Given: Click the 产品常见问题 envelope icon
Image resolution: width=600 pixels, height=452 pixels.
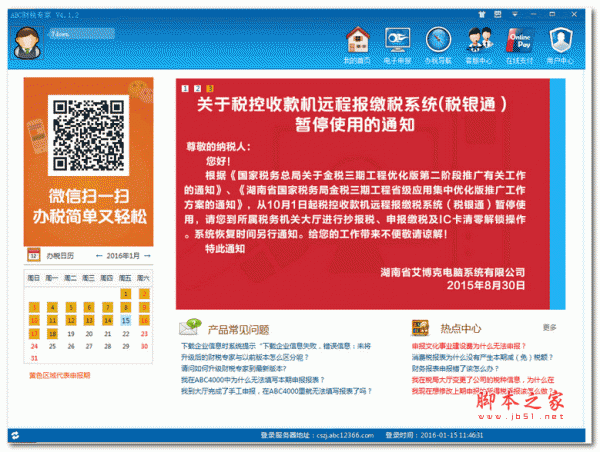Looking at the screenshot, I should pos(190,328).
